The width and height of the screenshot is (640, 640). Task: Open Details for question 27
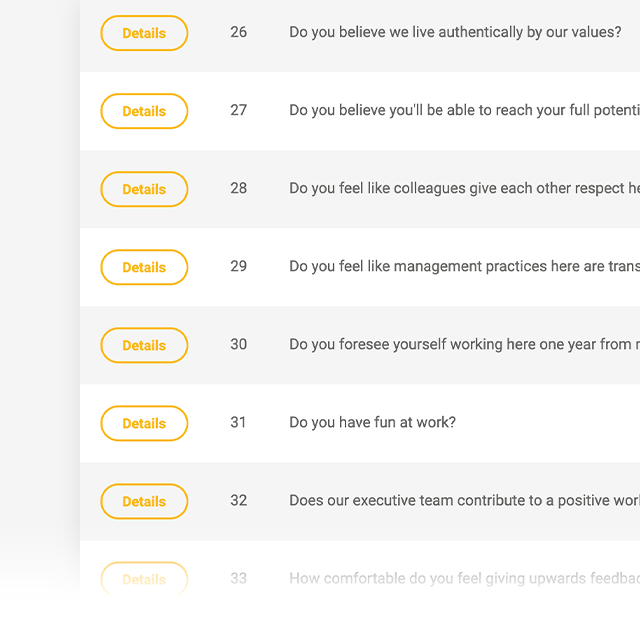tap(144, 111)
